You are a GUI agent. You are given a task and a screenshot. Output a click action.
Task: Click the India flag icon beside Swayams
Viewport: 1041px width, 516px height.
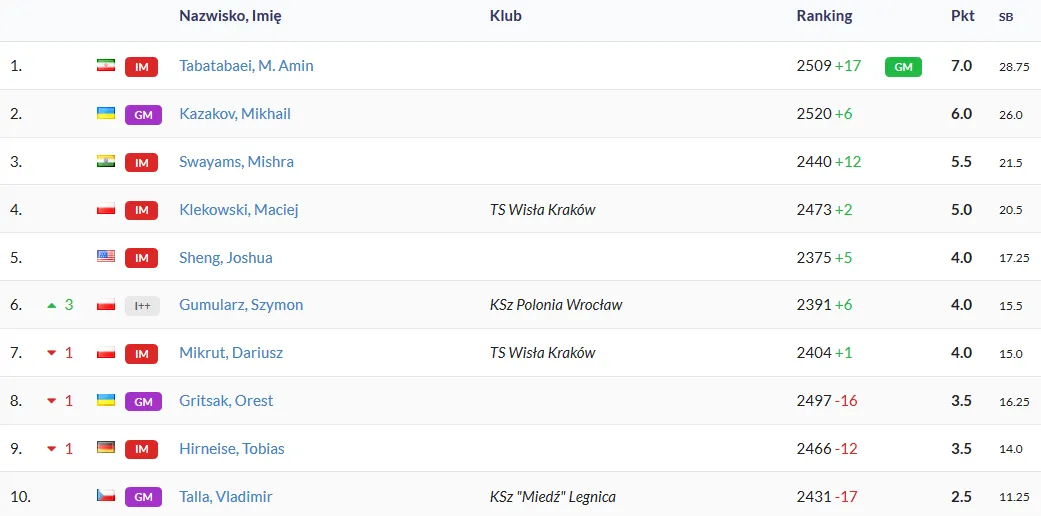click(x=106, y=161)
